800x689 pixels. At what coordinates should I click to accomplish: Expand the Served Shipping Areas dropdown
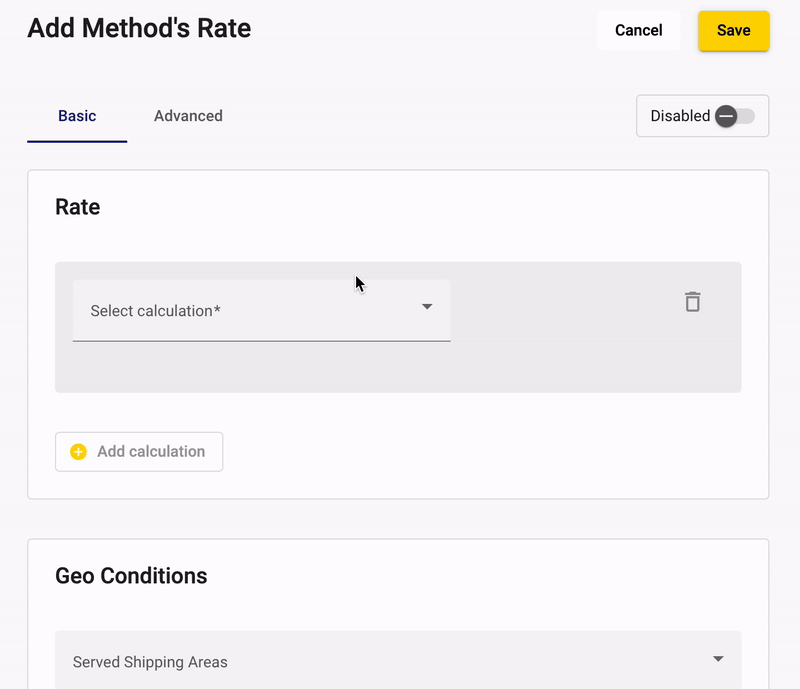click(x=398, y=661)
